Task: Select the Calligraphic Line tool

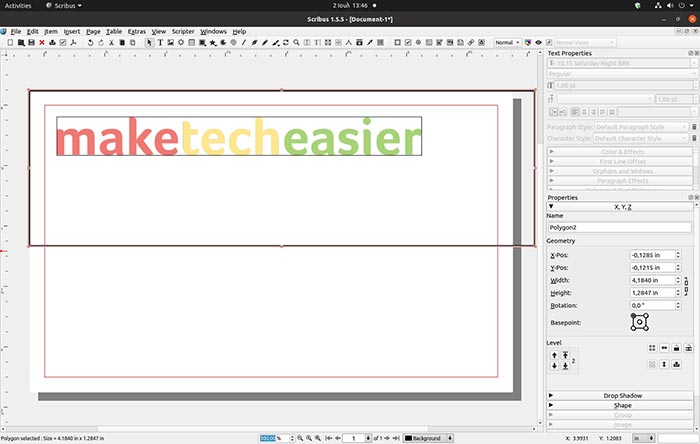Action: coord(275,42)
